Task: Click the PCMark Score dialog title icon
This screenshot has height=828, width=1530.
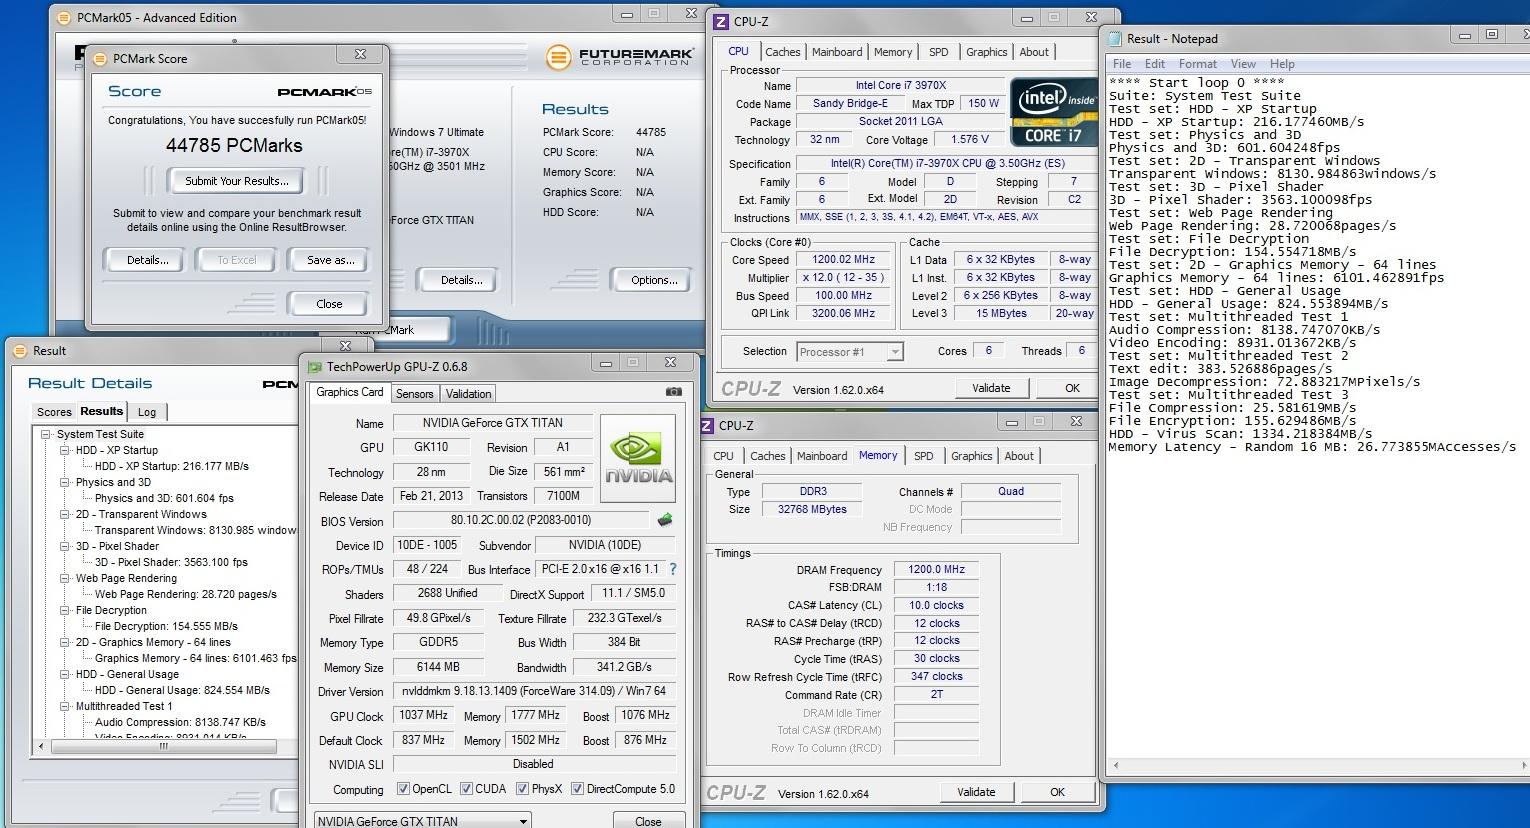Action: [x=100, y=58]
